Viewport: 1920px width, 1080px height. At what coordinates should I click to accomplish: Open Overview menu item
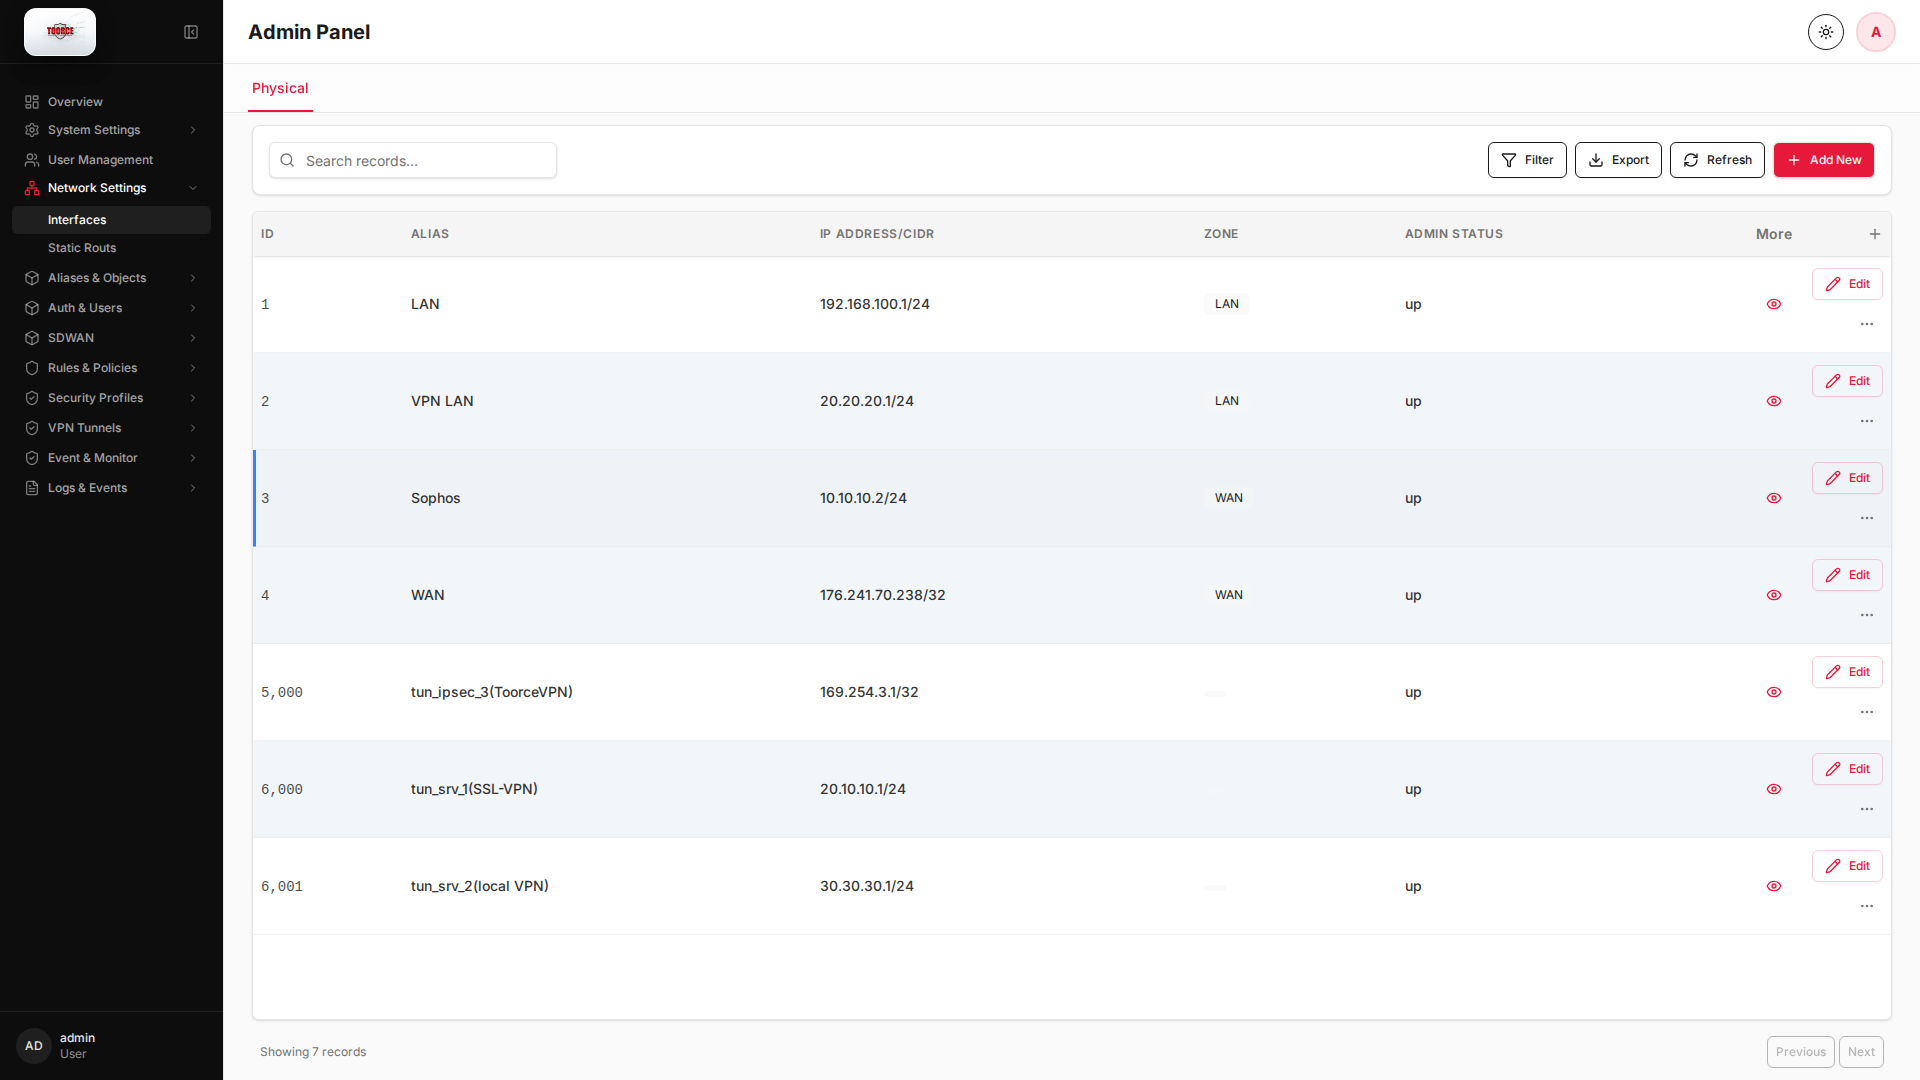pos(111,102)
